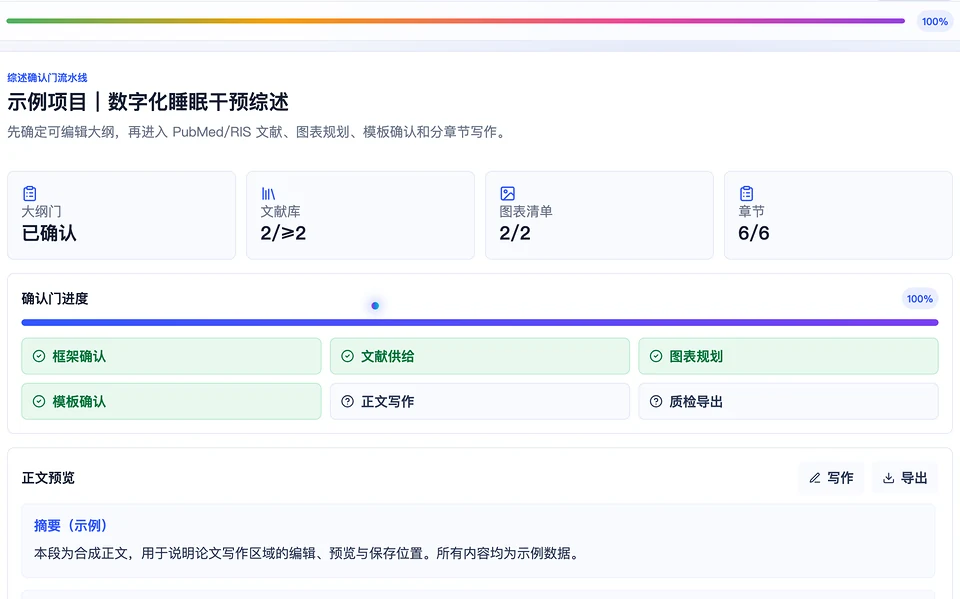This screenshot has height=599, width=960.
Task: Select the 图表清单 2/2 card
Action: point(599,216)
